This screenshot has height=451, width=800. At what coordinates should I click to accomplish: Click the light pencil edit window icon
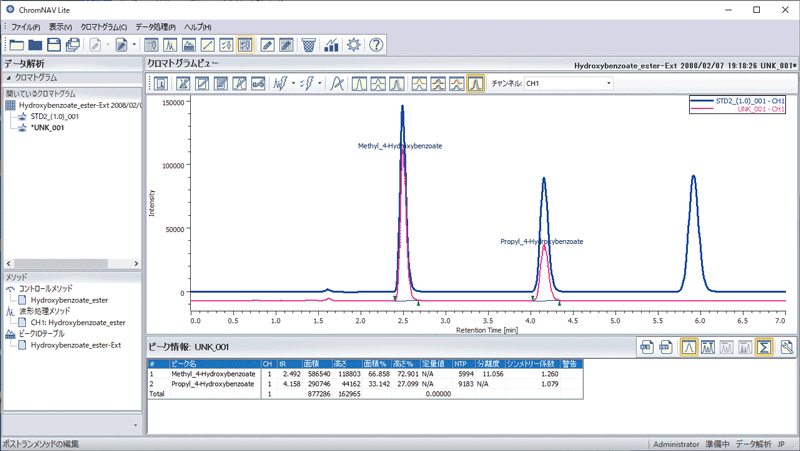point(267,45)
